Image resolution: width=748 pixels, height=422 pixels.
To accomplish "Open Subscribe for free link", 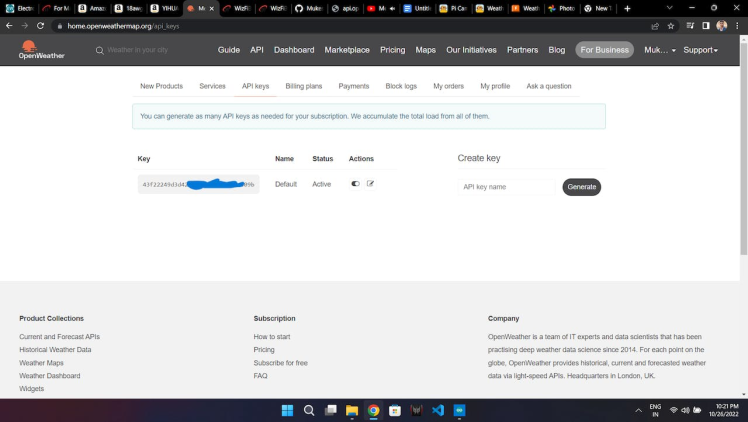I will [280, 363].
